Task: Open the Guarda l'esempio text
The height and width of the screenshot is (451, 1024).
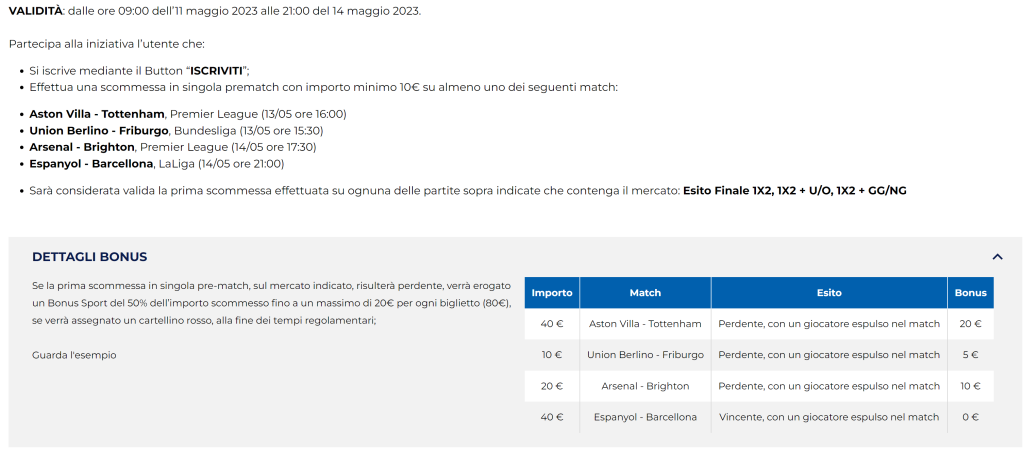Action: pos(74,355)
